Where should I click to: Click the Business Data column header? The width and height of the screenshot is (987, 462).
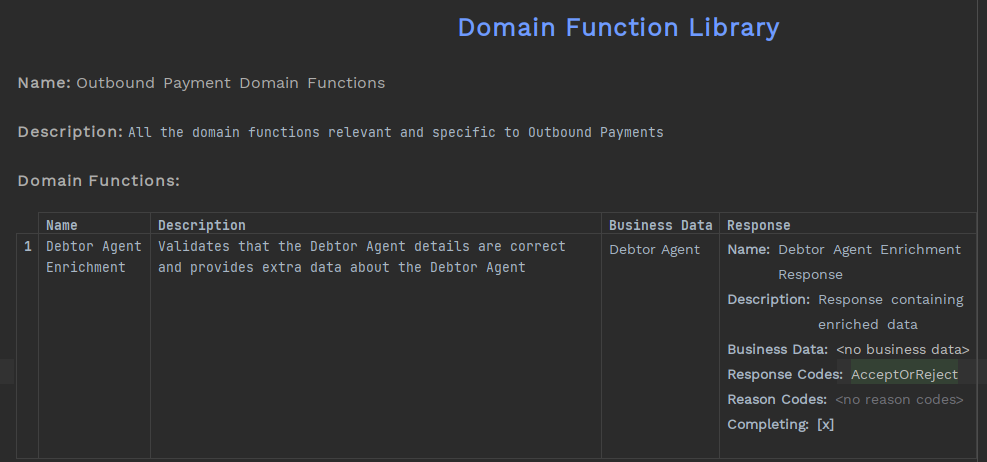660,225
